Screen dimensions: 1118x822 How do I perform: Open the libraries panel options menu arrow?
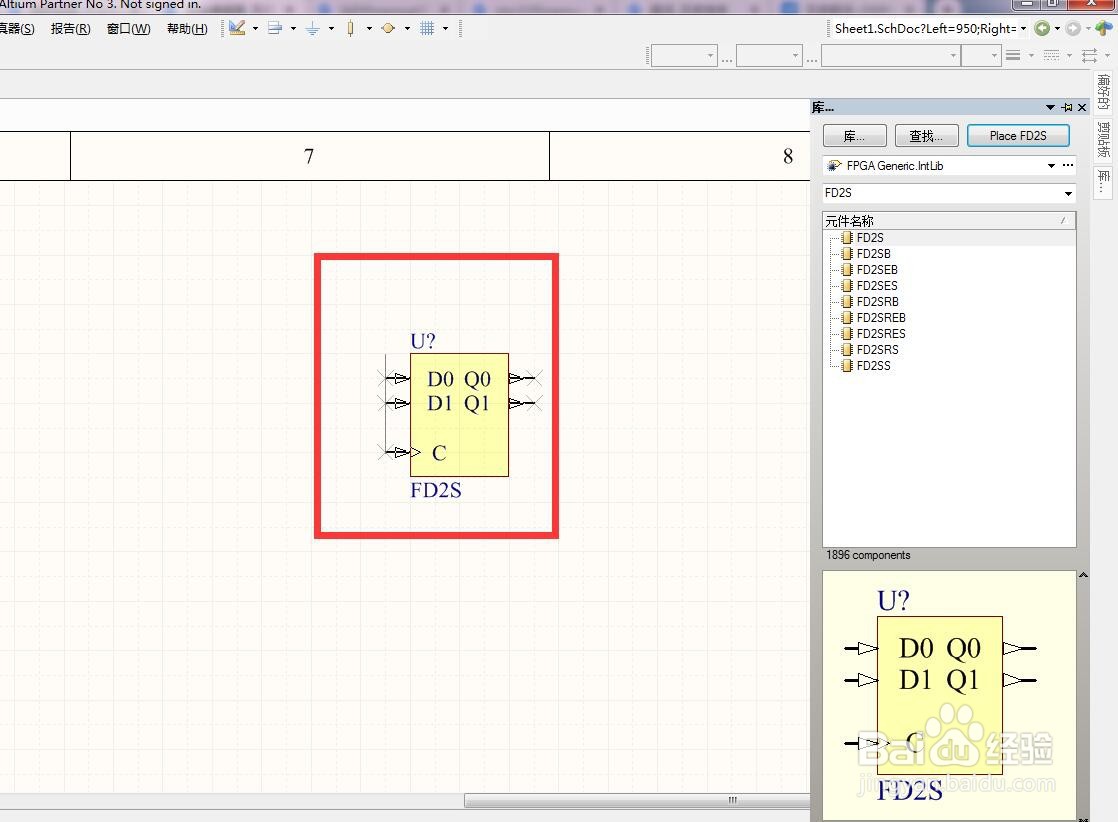[1050, 108]
